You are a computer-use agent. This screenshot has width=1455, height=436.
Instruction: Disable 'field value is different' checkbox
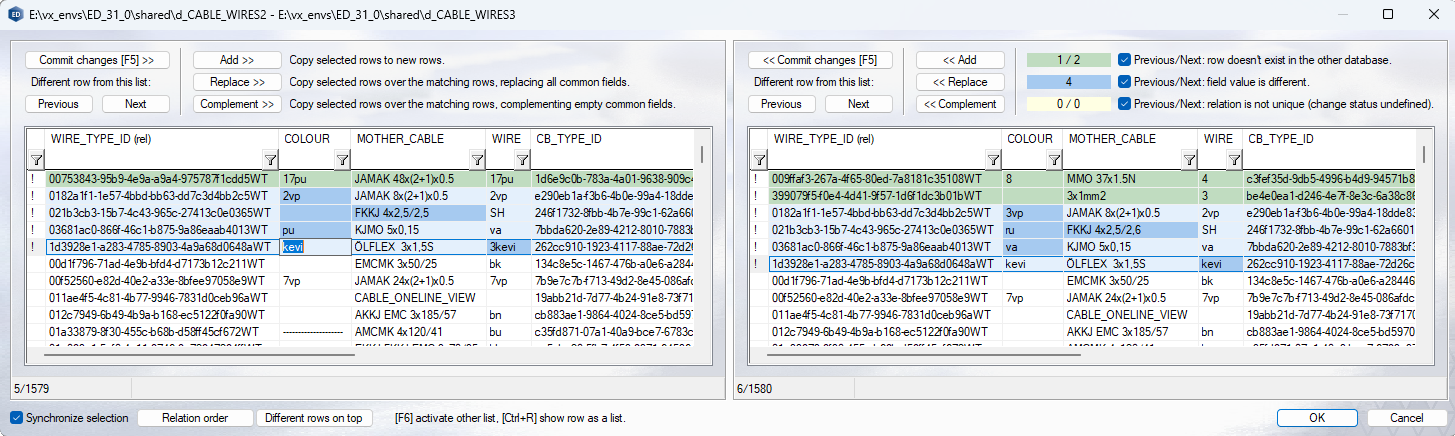click(x=1125, y=82)
